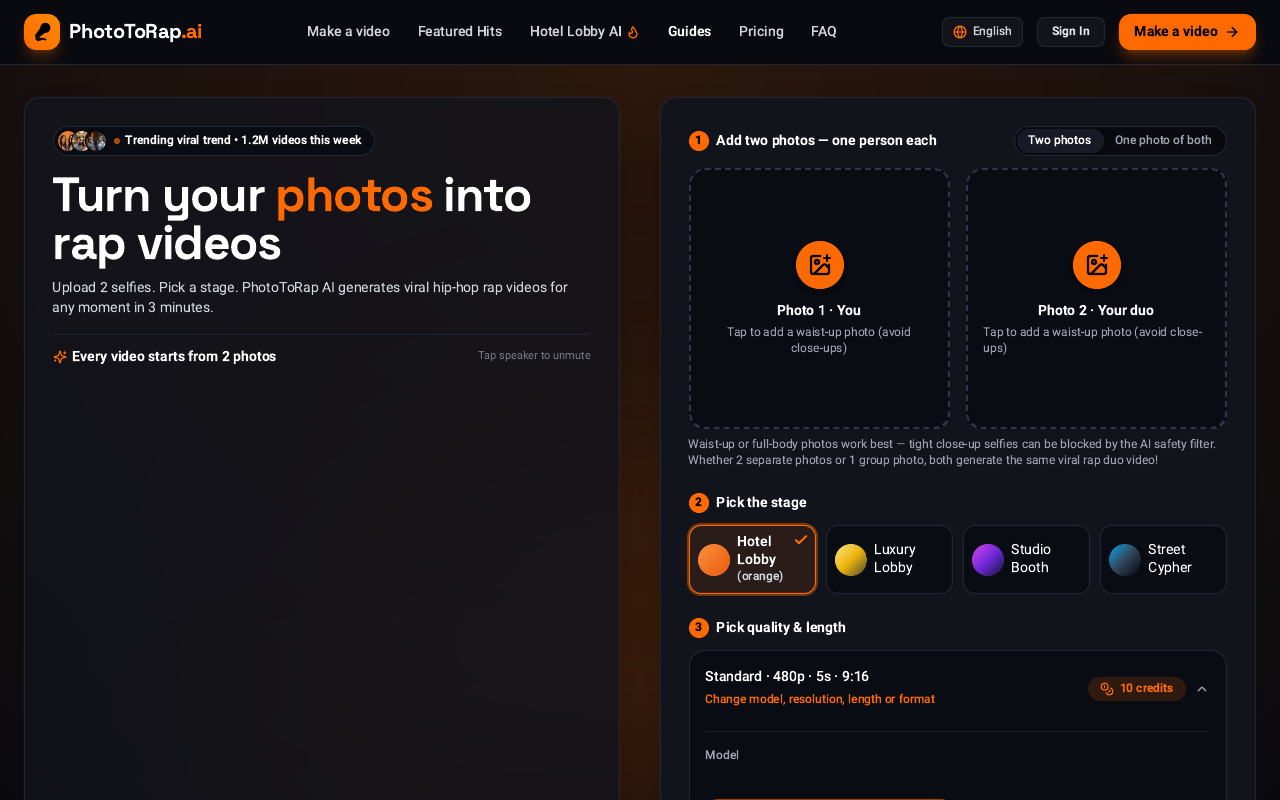
Task: Click the purple Studio Booth color swatch
Action: [x=988, y=560]
